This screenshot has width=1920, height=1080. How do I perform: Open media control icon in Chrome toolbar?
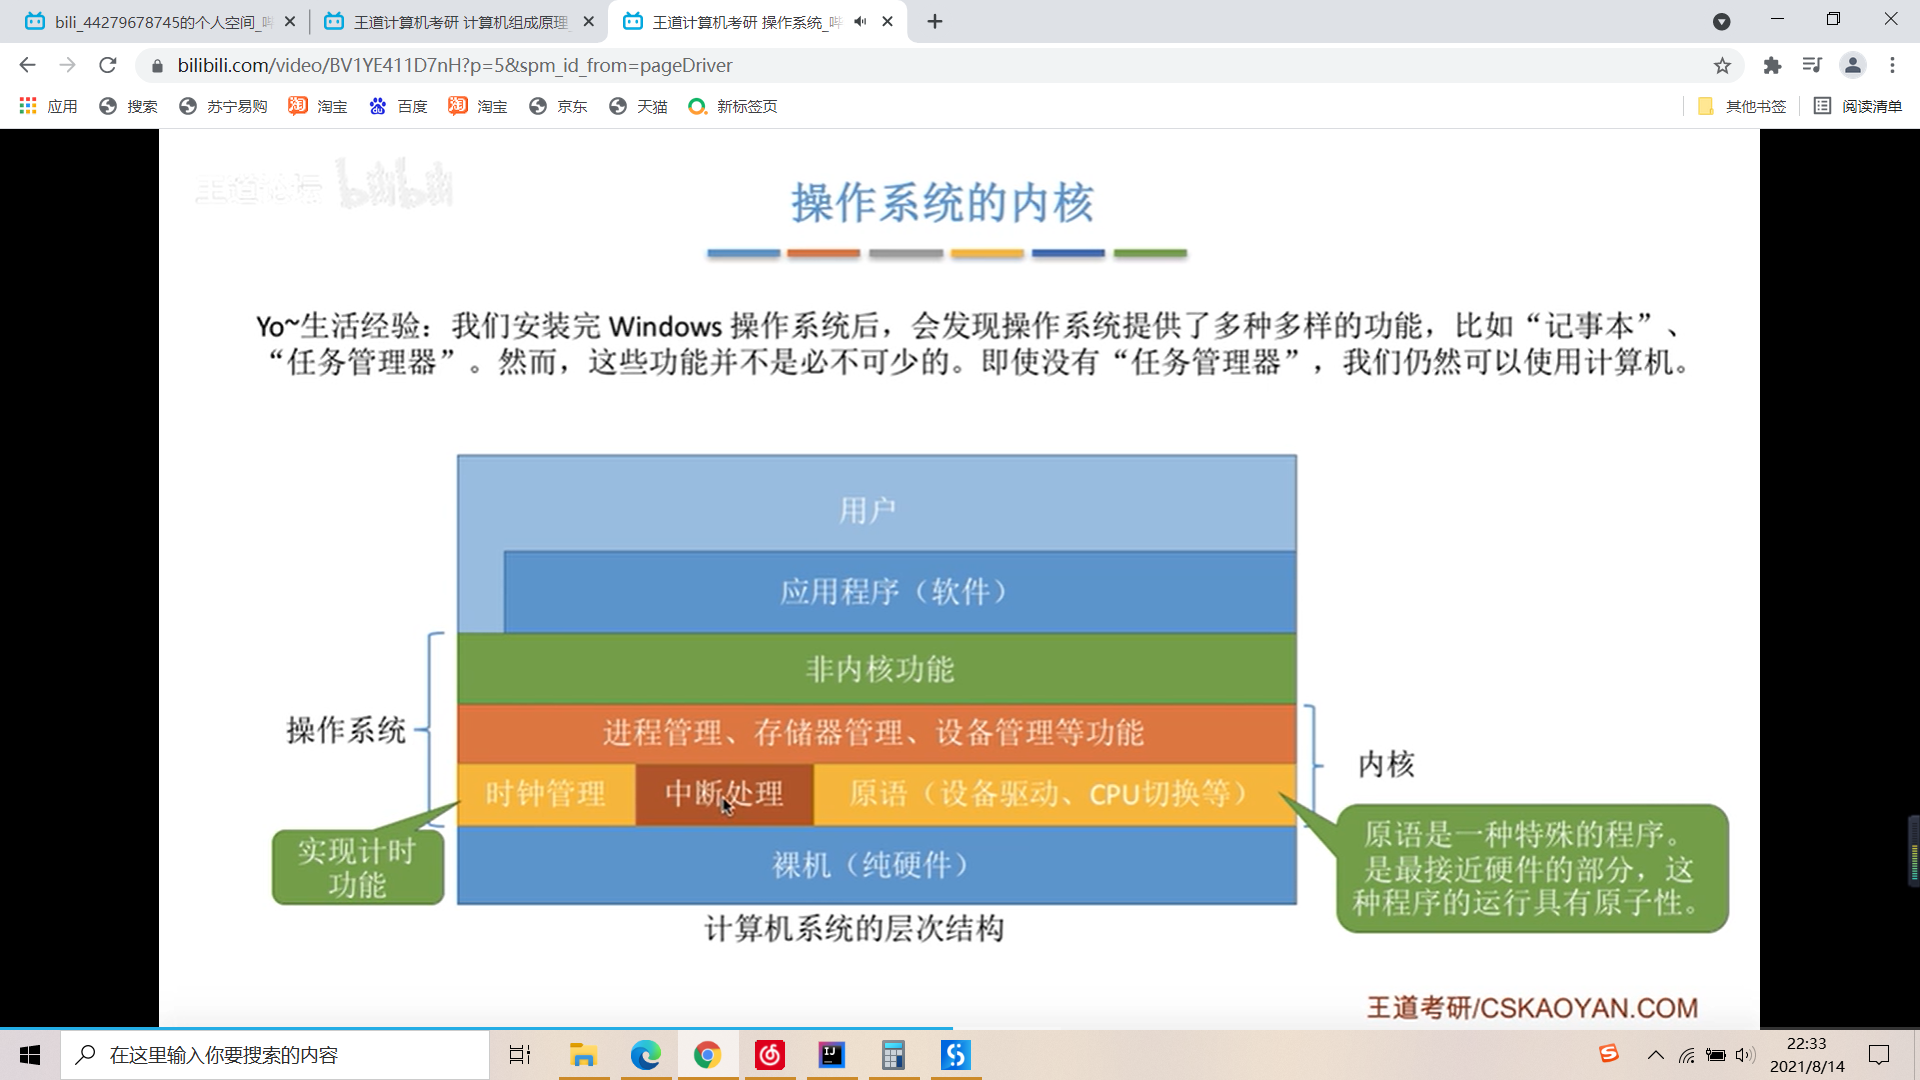pos(1812,65)
